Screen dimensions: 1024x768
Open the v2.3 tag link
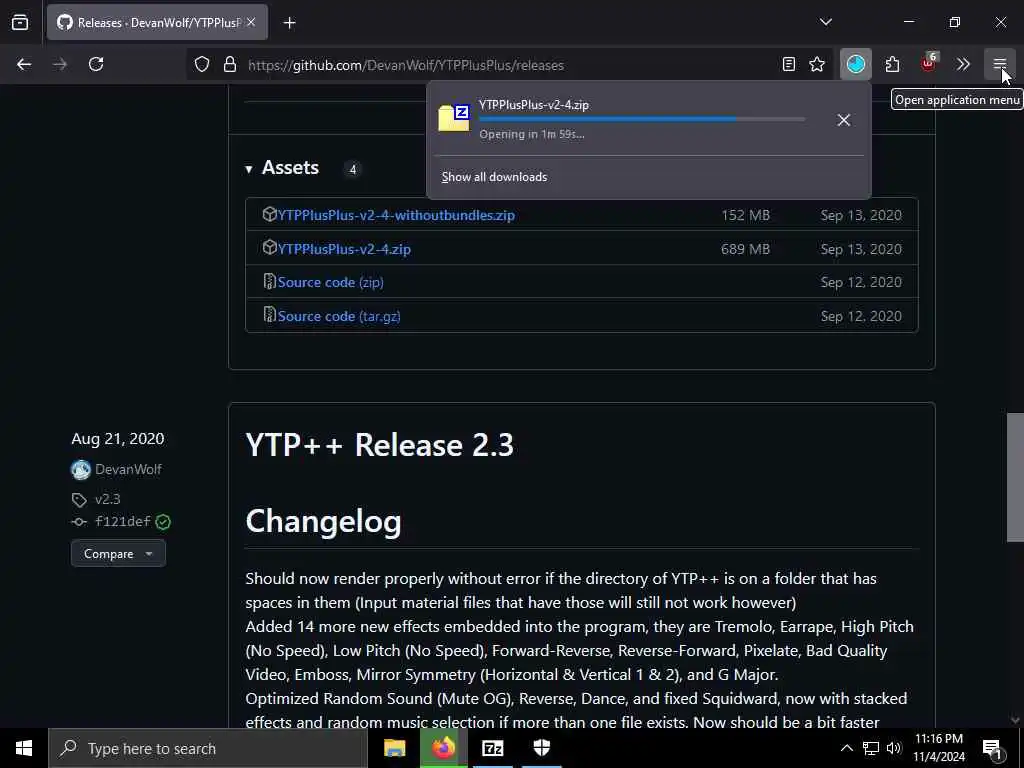pyautogui.click(x=108, y=499)
